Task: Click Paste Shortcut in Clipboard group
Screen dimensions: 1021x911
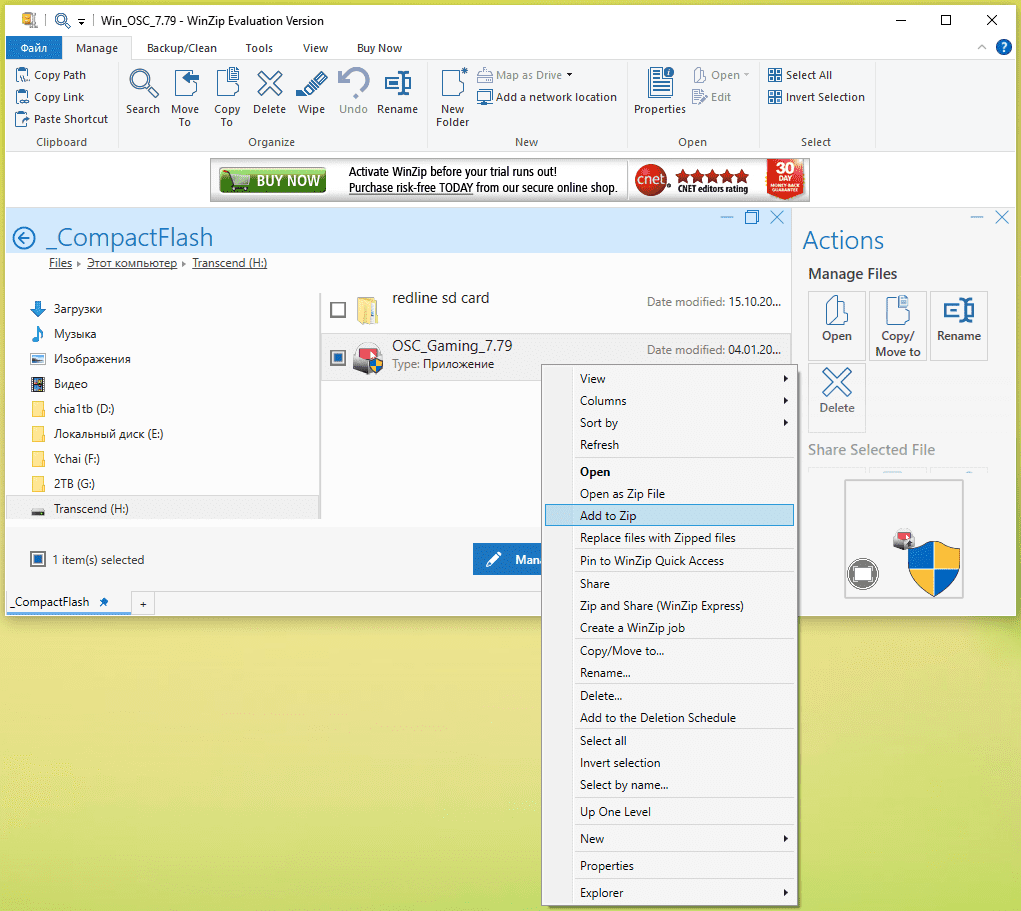Action: pyautogui.click(x=62, y=119)
